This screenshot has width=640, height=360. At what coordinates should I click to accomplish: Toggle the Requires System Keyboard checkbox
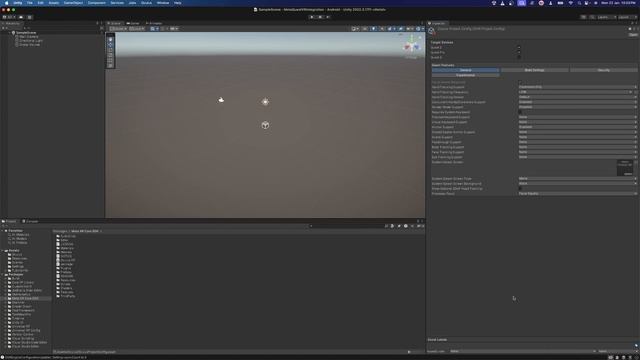point(520,112)
